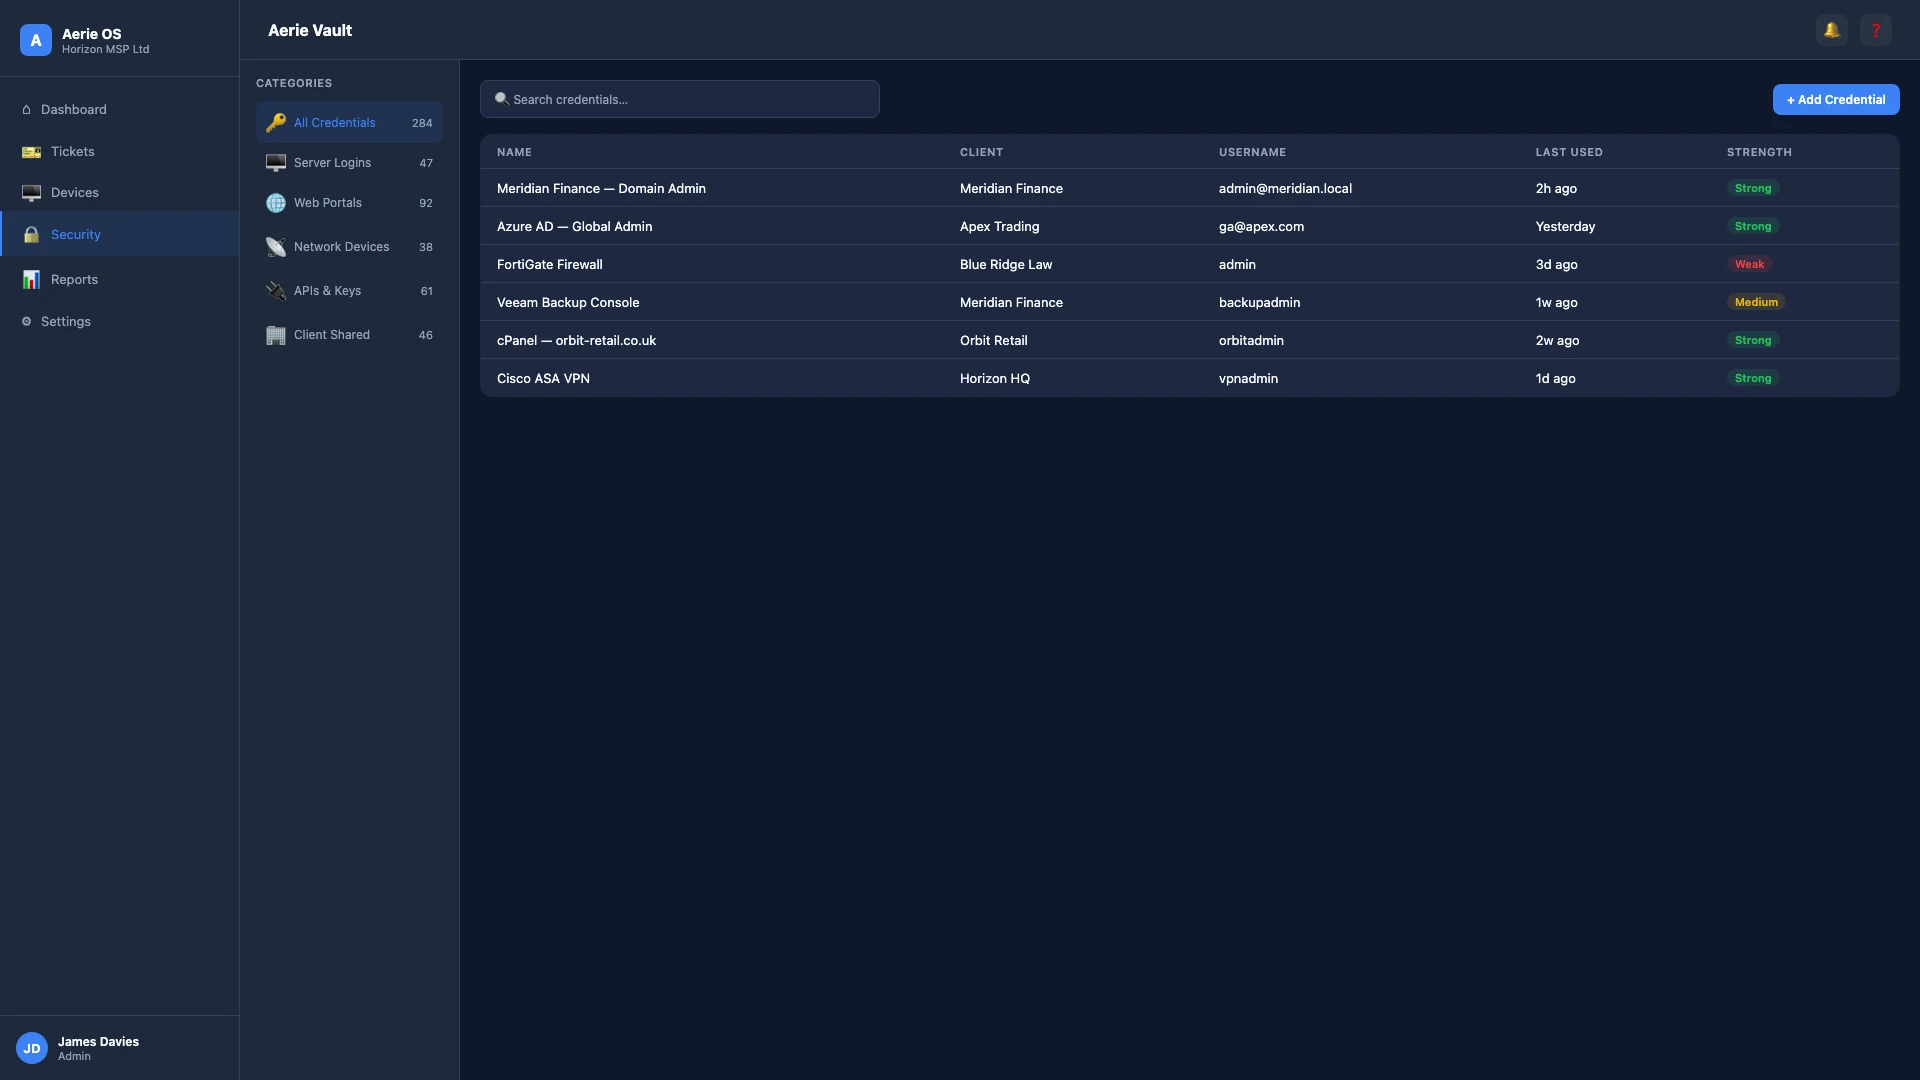Open the Settings page
The width and height of the screenshot is (1920, 1080).
[119, 322]
